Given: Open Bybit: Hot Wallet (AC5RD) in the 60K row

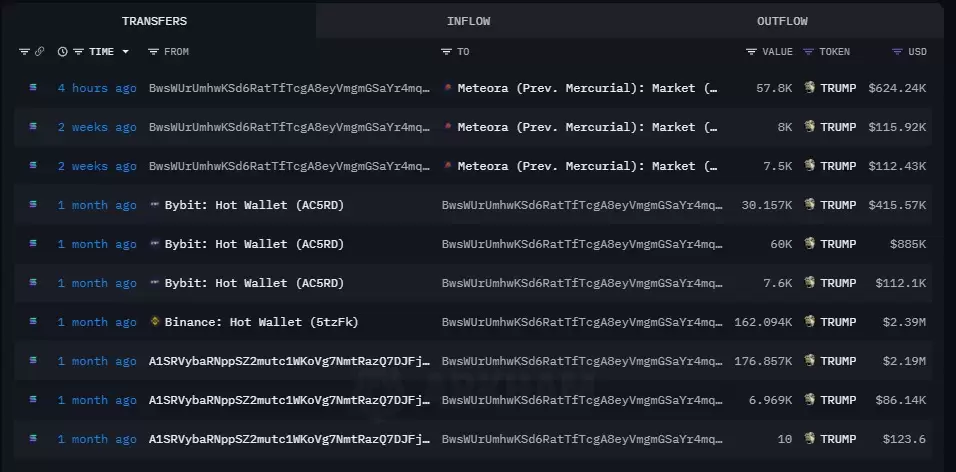Looking at the screenshot, I should pyautogui.click(x=254, y=244).
